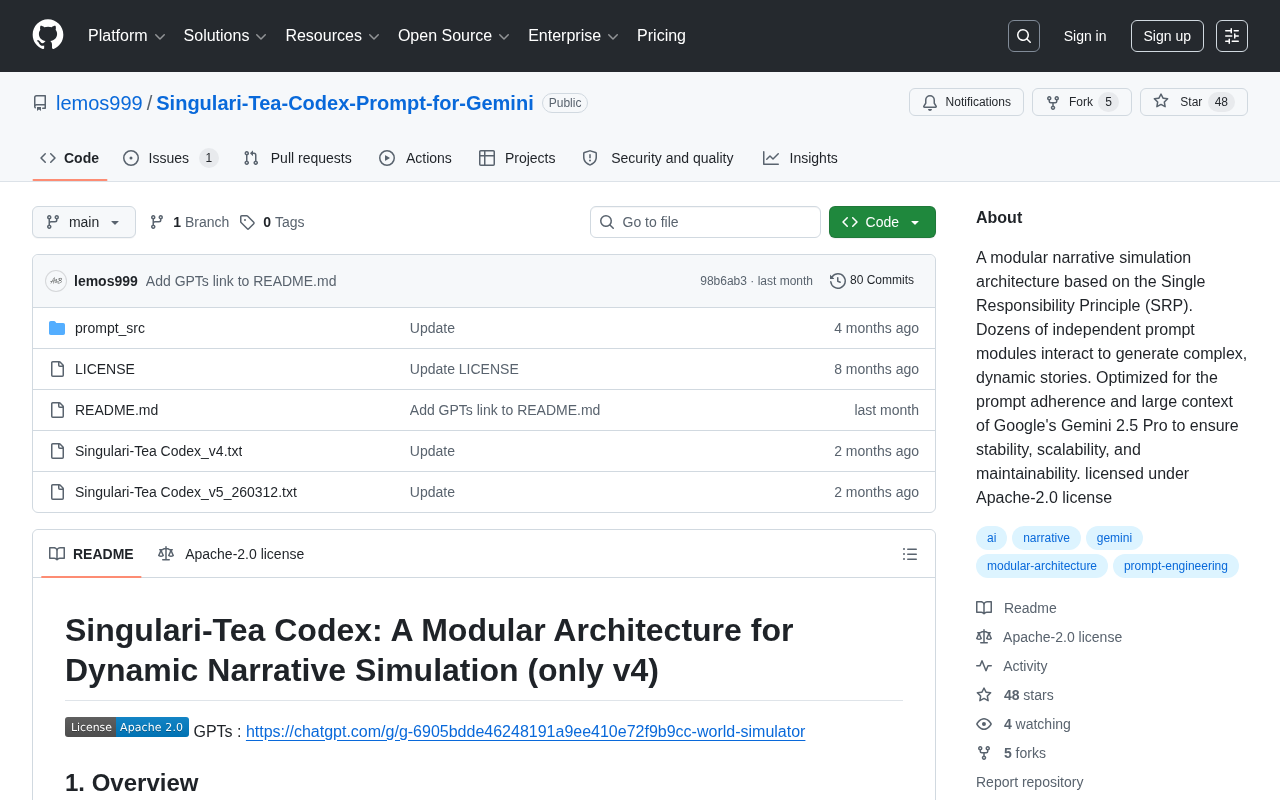Open the search magnifier button
1280x800 pixels.
[x=1024, y=36]
